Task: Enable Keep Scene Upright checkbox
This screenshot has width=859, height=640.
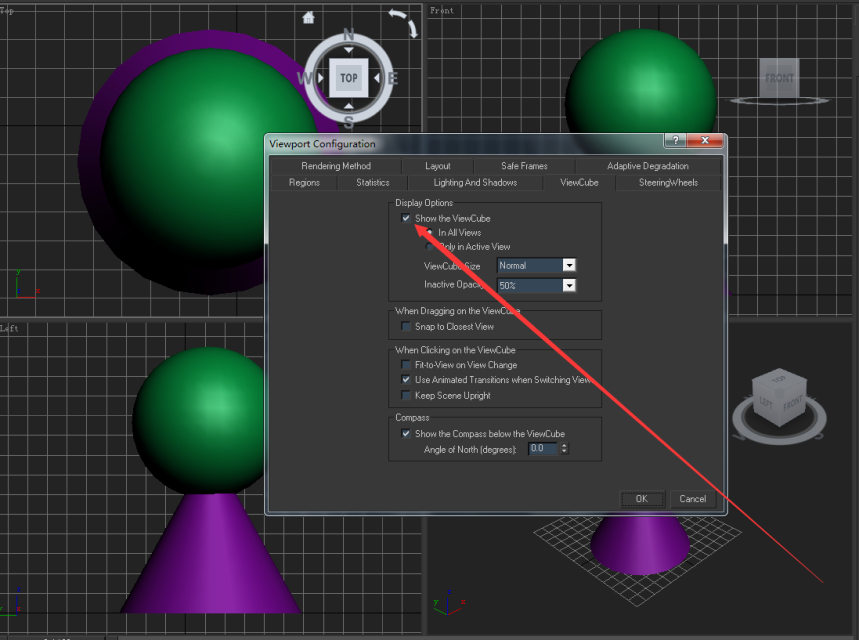Action: [x=406, y=396]
